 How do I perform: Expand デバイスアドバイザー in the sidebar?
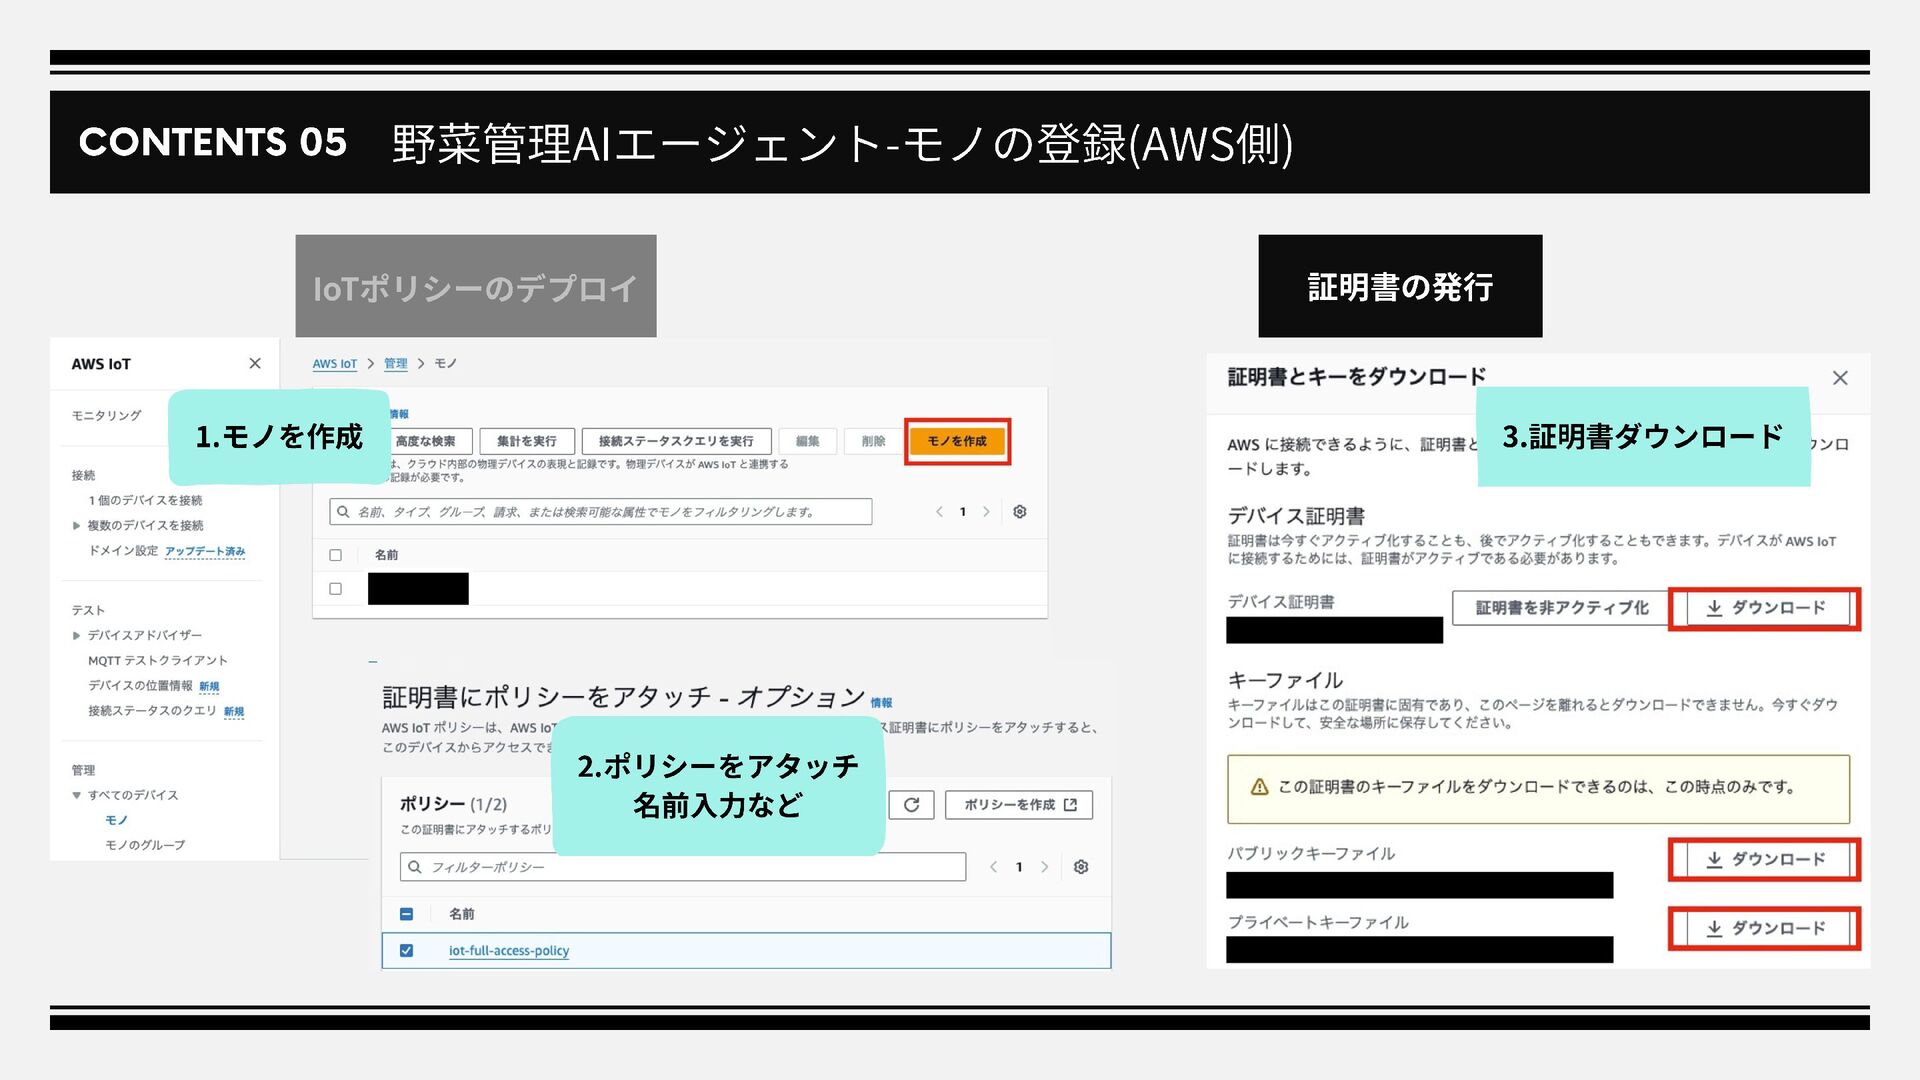click(x=76, y=636)
